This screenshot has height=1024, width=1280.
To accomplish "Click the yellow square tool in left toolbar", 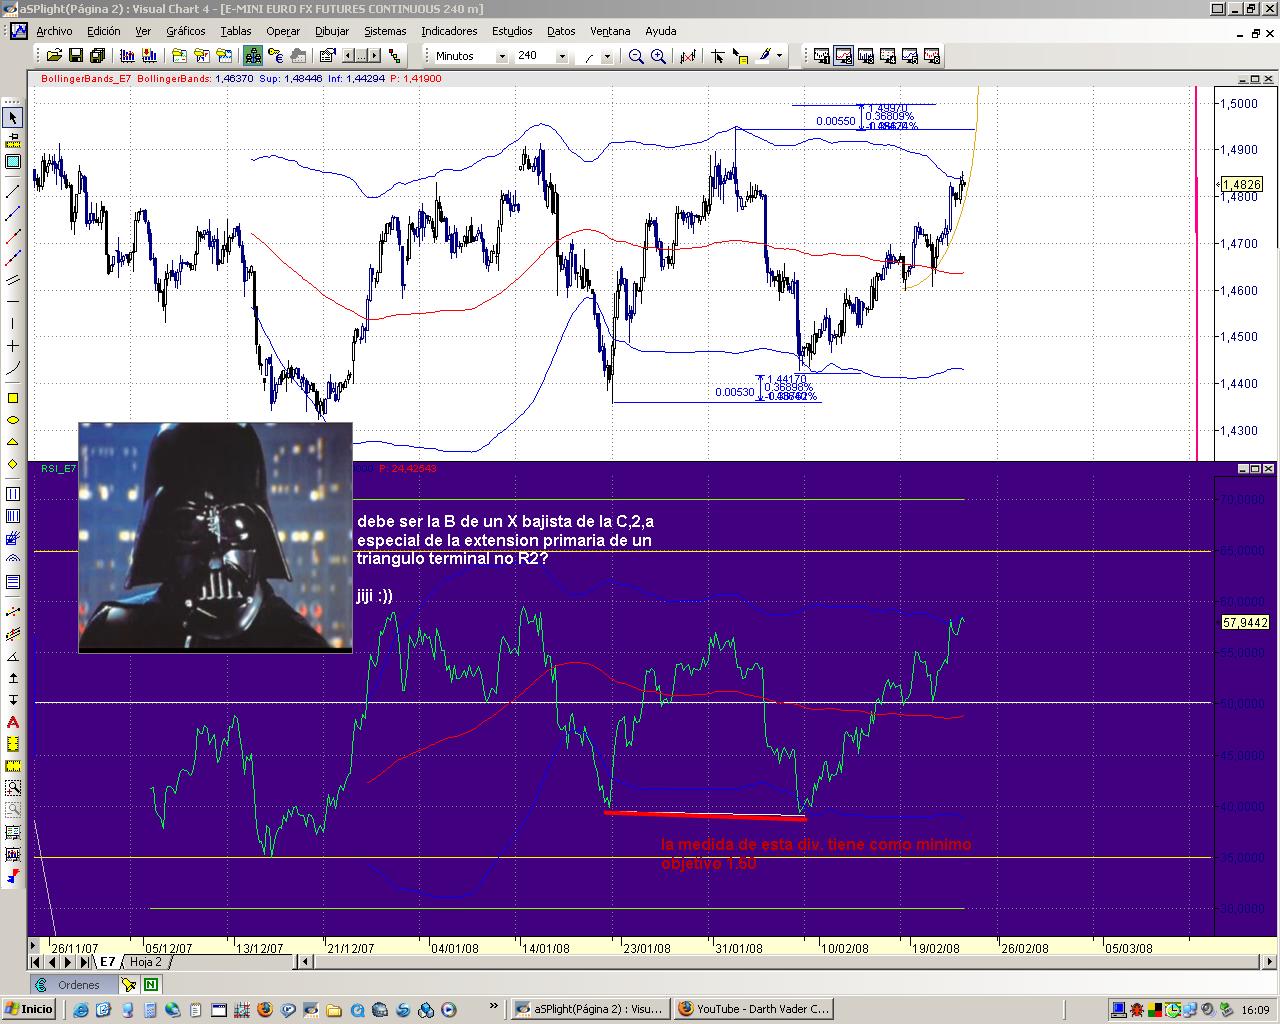I will 13,399.
